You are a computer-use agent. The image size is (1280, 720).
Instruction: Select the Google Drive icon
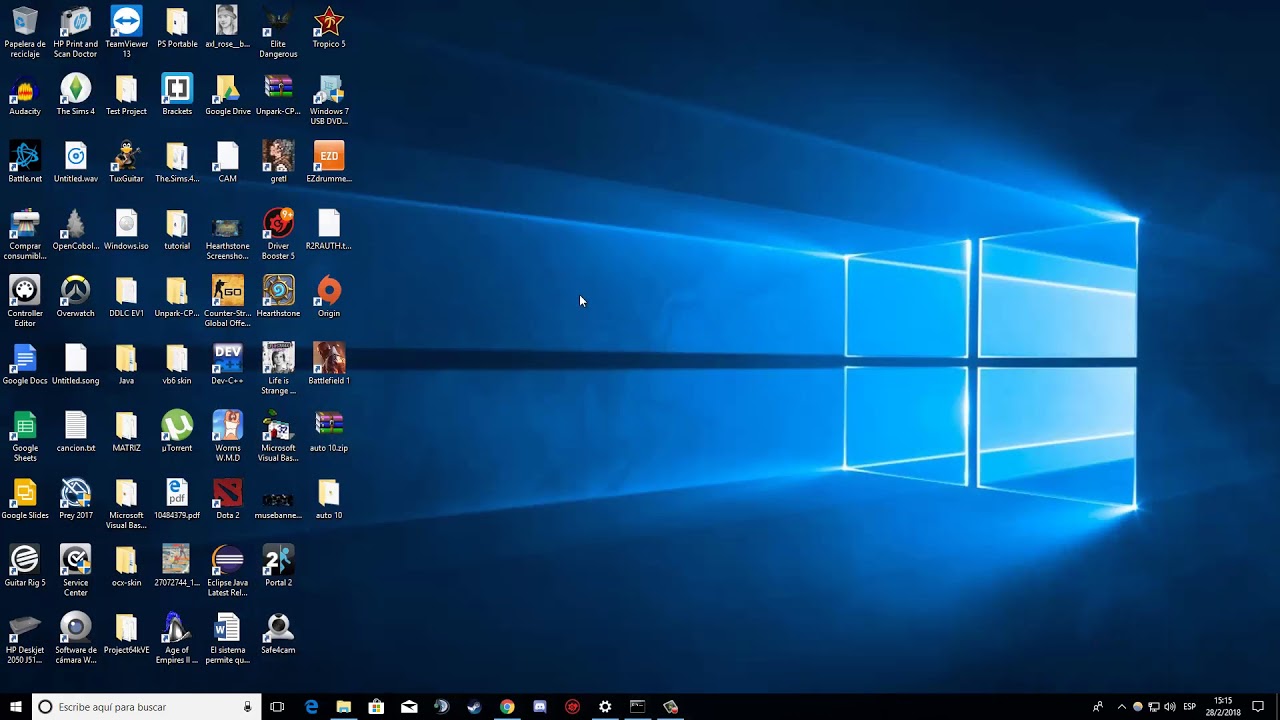pyautogui.click(x=228, y=95)
